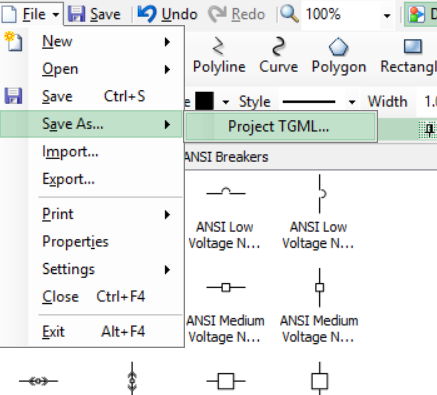Select the Curve drawing tool
Image resolution: width=437 pixels, height=395 pixels.
pyautogui.click(x=278, y=56)
